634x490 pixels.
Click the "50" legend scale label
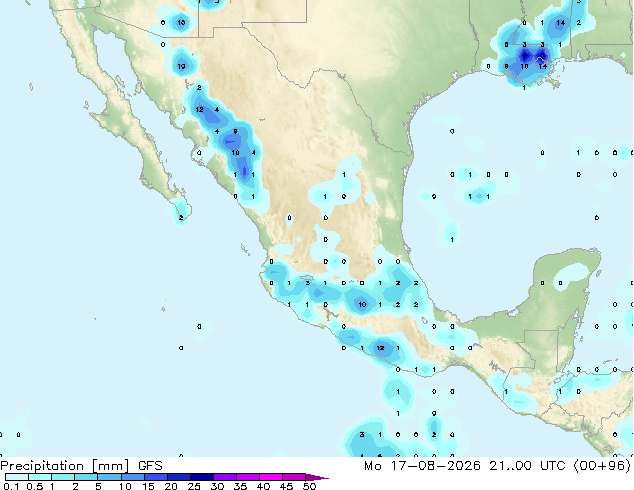pos(309,486)
